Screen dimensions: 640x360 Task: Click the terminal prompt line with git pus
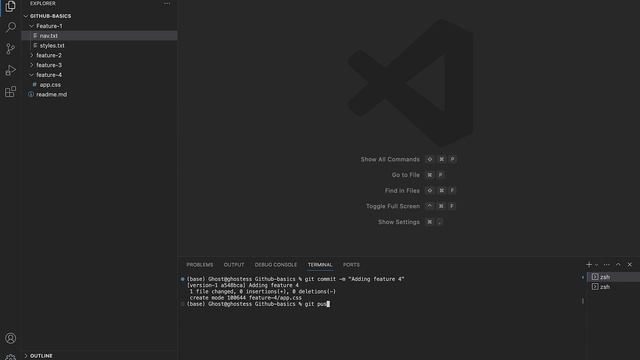pyautogui.click(x=258, y=304)
